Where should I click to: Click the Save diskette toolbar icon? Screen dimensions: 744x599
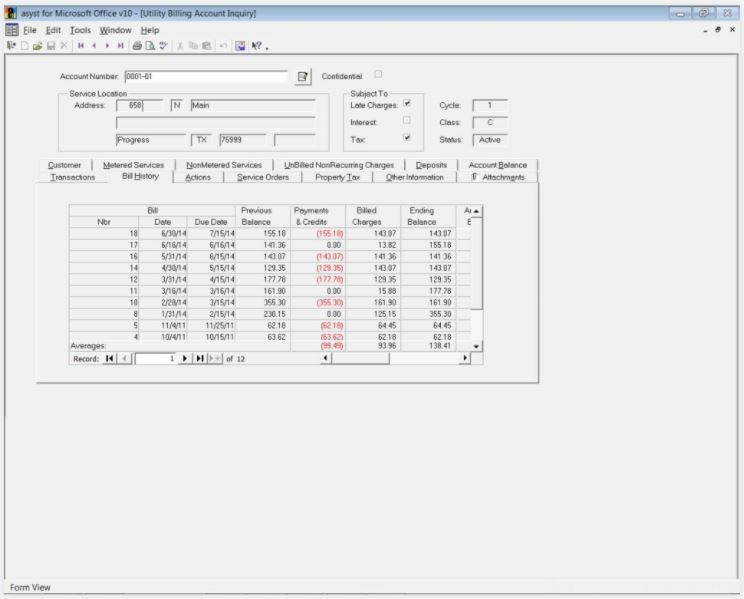tap(51, 46)
